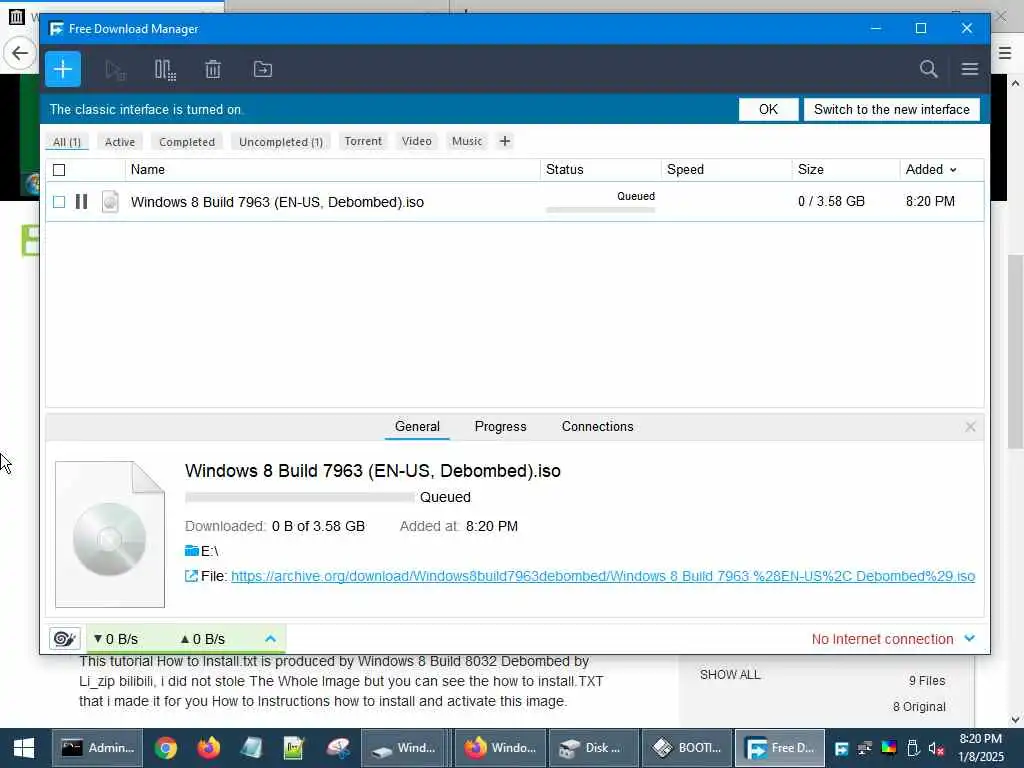This screenshot has height=768, width=1024.
Task: Click the browser page vertical scrollbar
Action: [x=1015, y=353]
